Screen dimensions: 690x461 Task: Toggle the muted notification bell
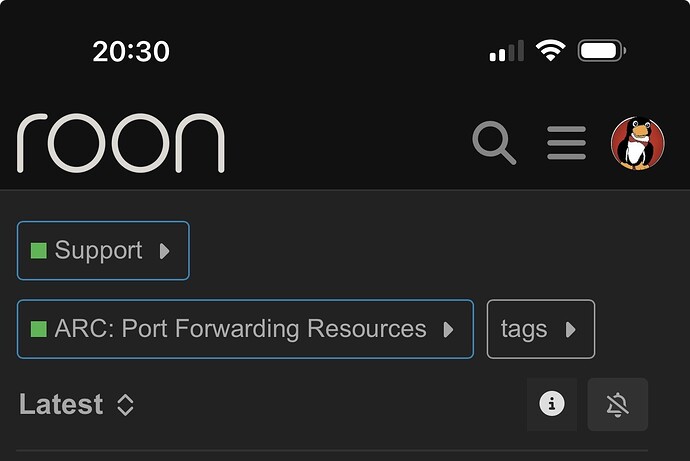[618, 404]
